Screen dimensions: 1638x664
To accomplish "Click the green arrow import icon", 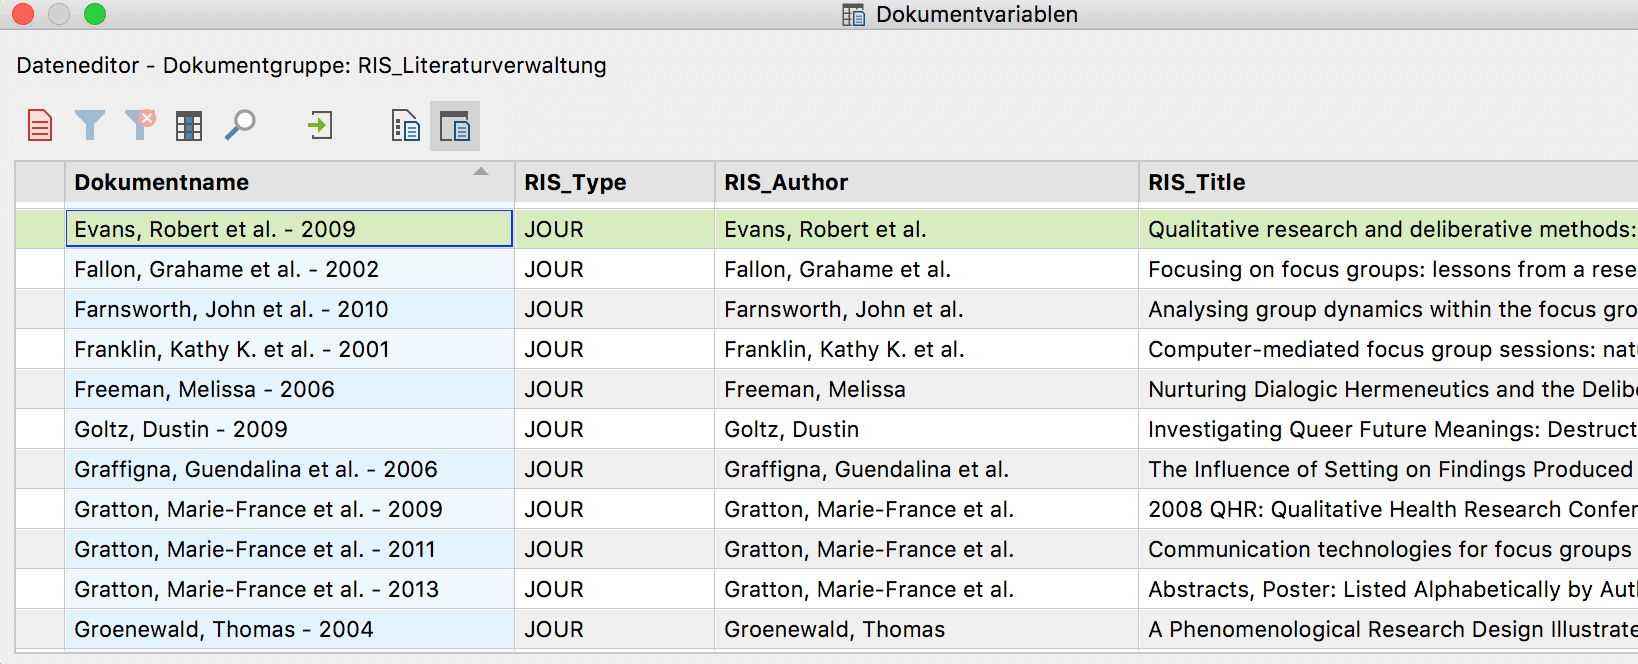I will (x=320, y=126).
